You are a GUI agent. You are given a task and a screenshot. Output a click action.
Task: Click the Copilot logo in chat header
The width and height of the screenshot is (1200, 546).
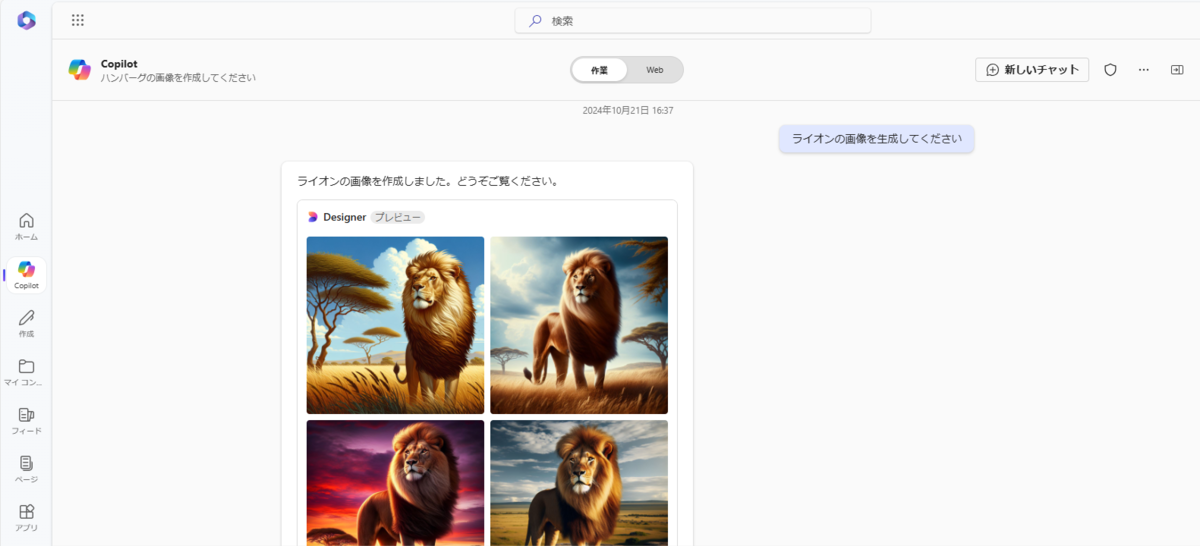click(80, 70)
